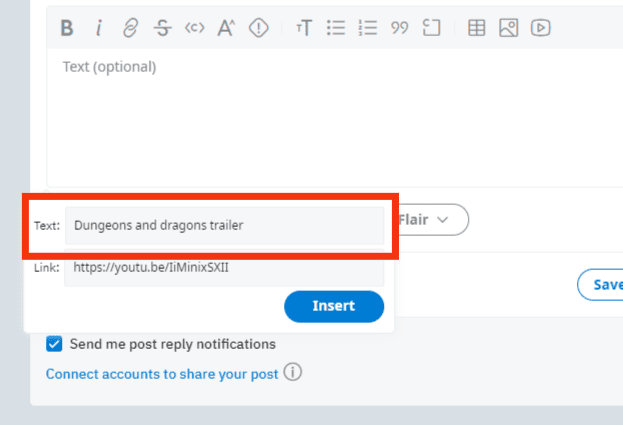The height and width of the screenshot is (425, 623).
Task: Insert a table
Action: [x=476, y=28]
